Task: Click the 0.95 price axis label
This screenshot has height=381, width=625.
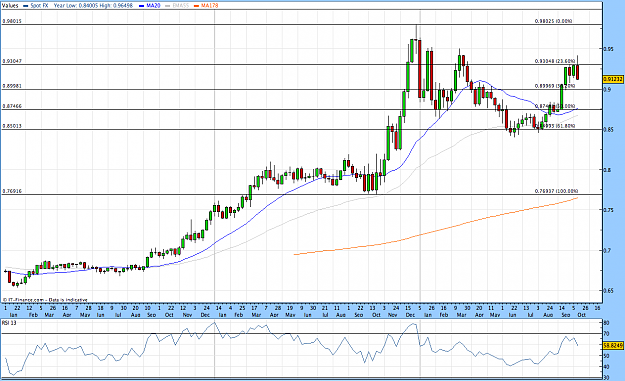Action: point(608,49)
